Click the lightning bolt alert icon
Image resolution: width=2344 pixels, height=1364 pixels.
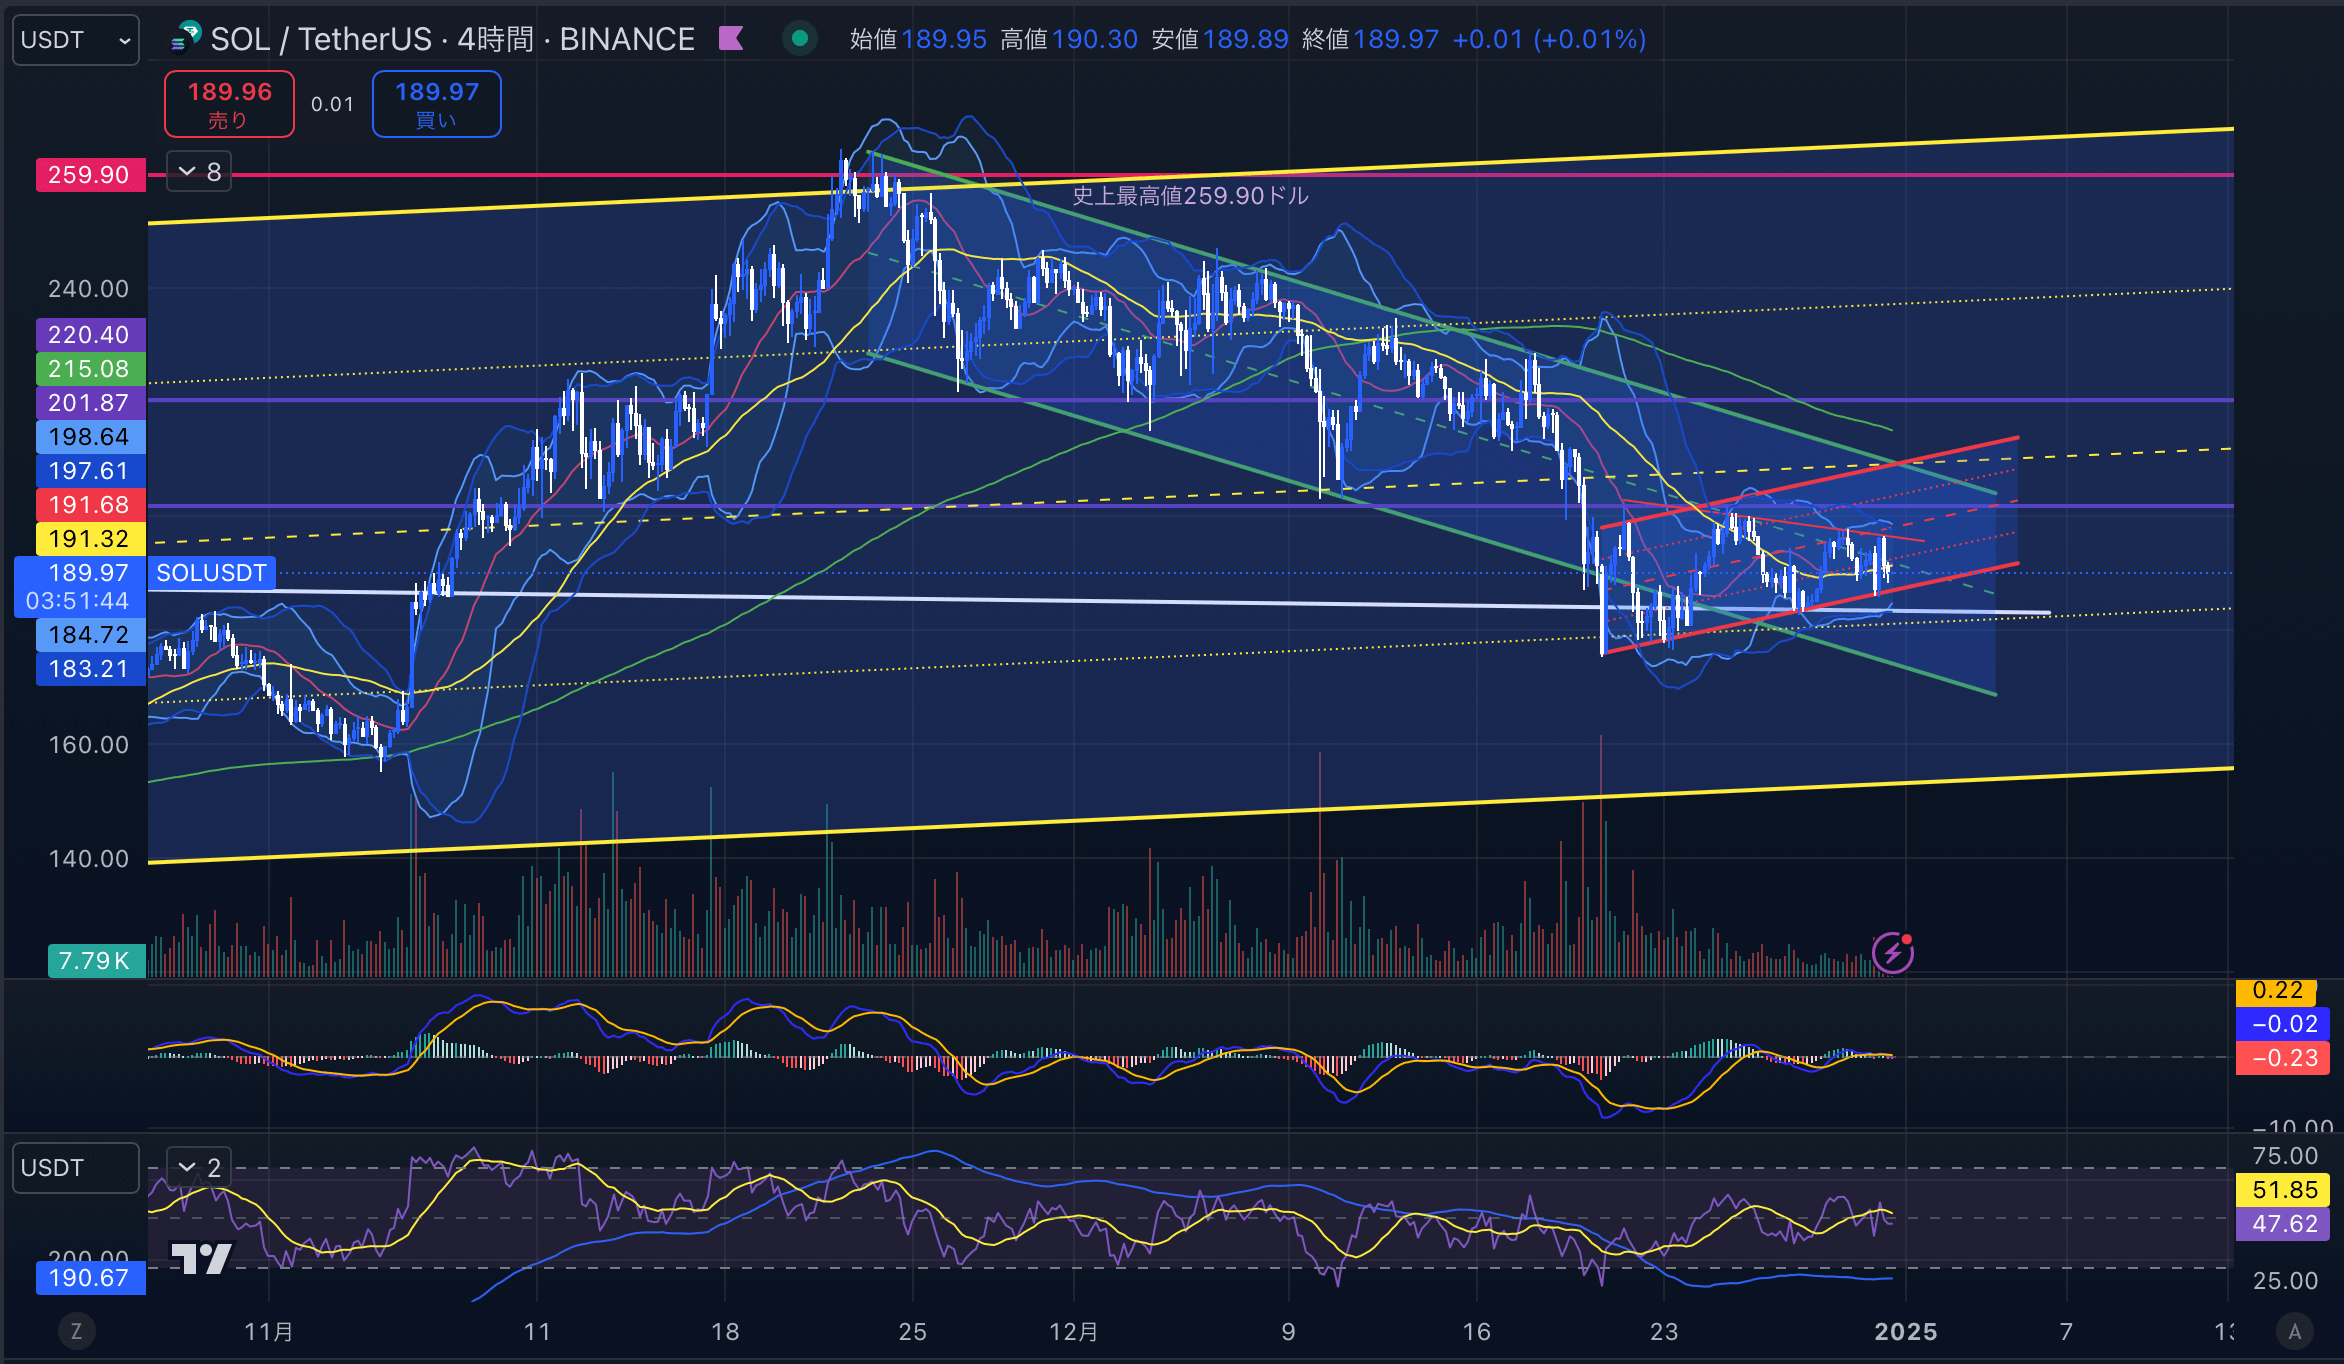pos(1892,953)
